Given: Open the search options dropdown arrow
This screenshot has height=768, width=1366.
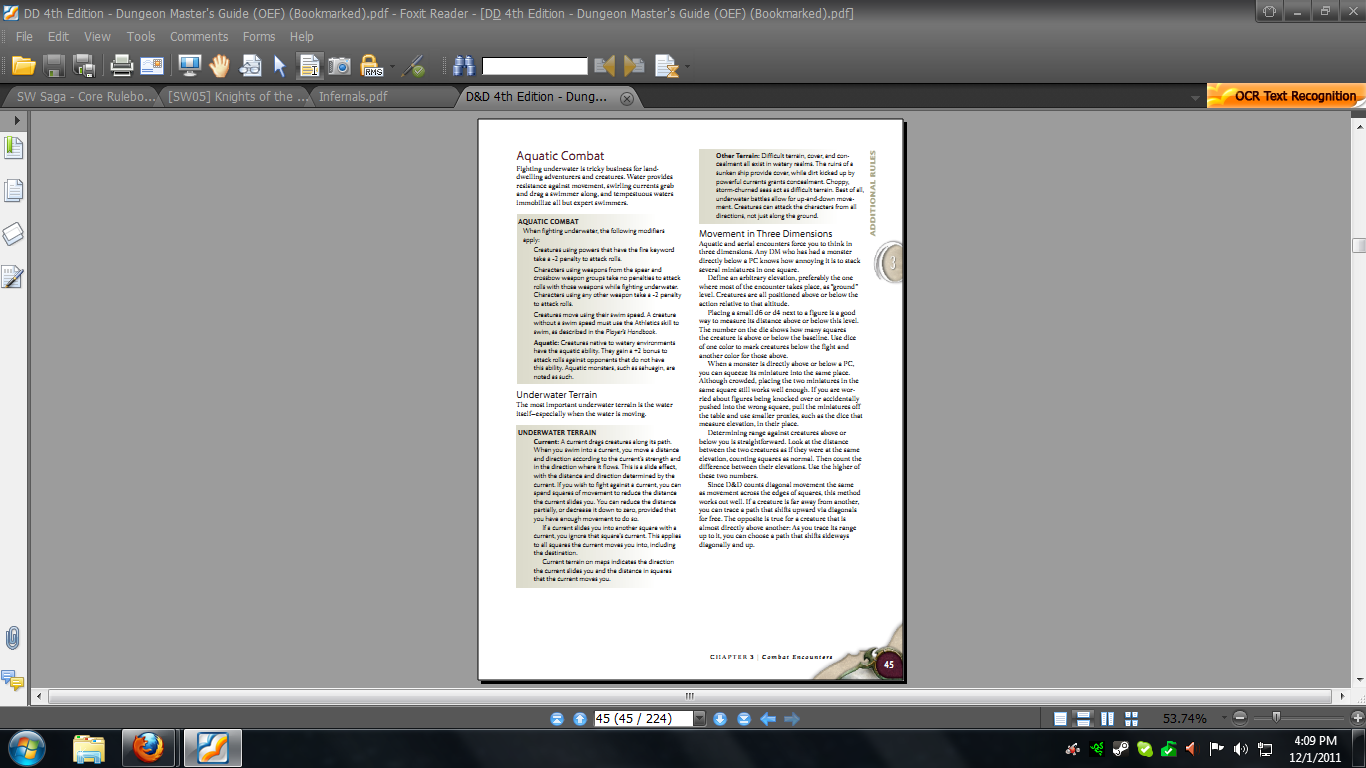Looking at the screenshot, I should [x=687, y=67].
